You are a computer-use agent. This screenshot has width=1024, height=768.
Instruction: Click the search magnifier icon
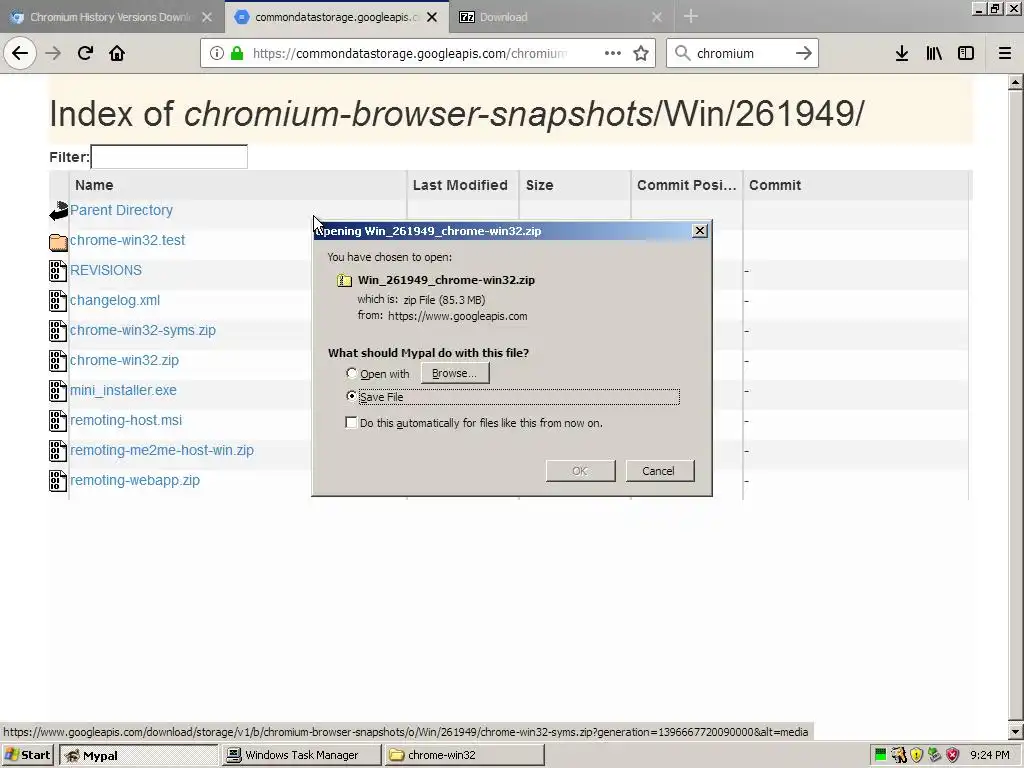pyautogui.click(x=682, y=53)
